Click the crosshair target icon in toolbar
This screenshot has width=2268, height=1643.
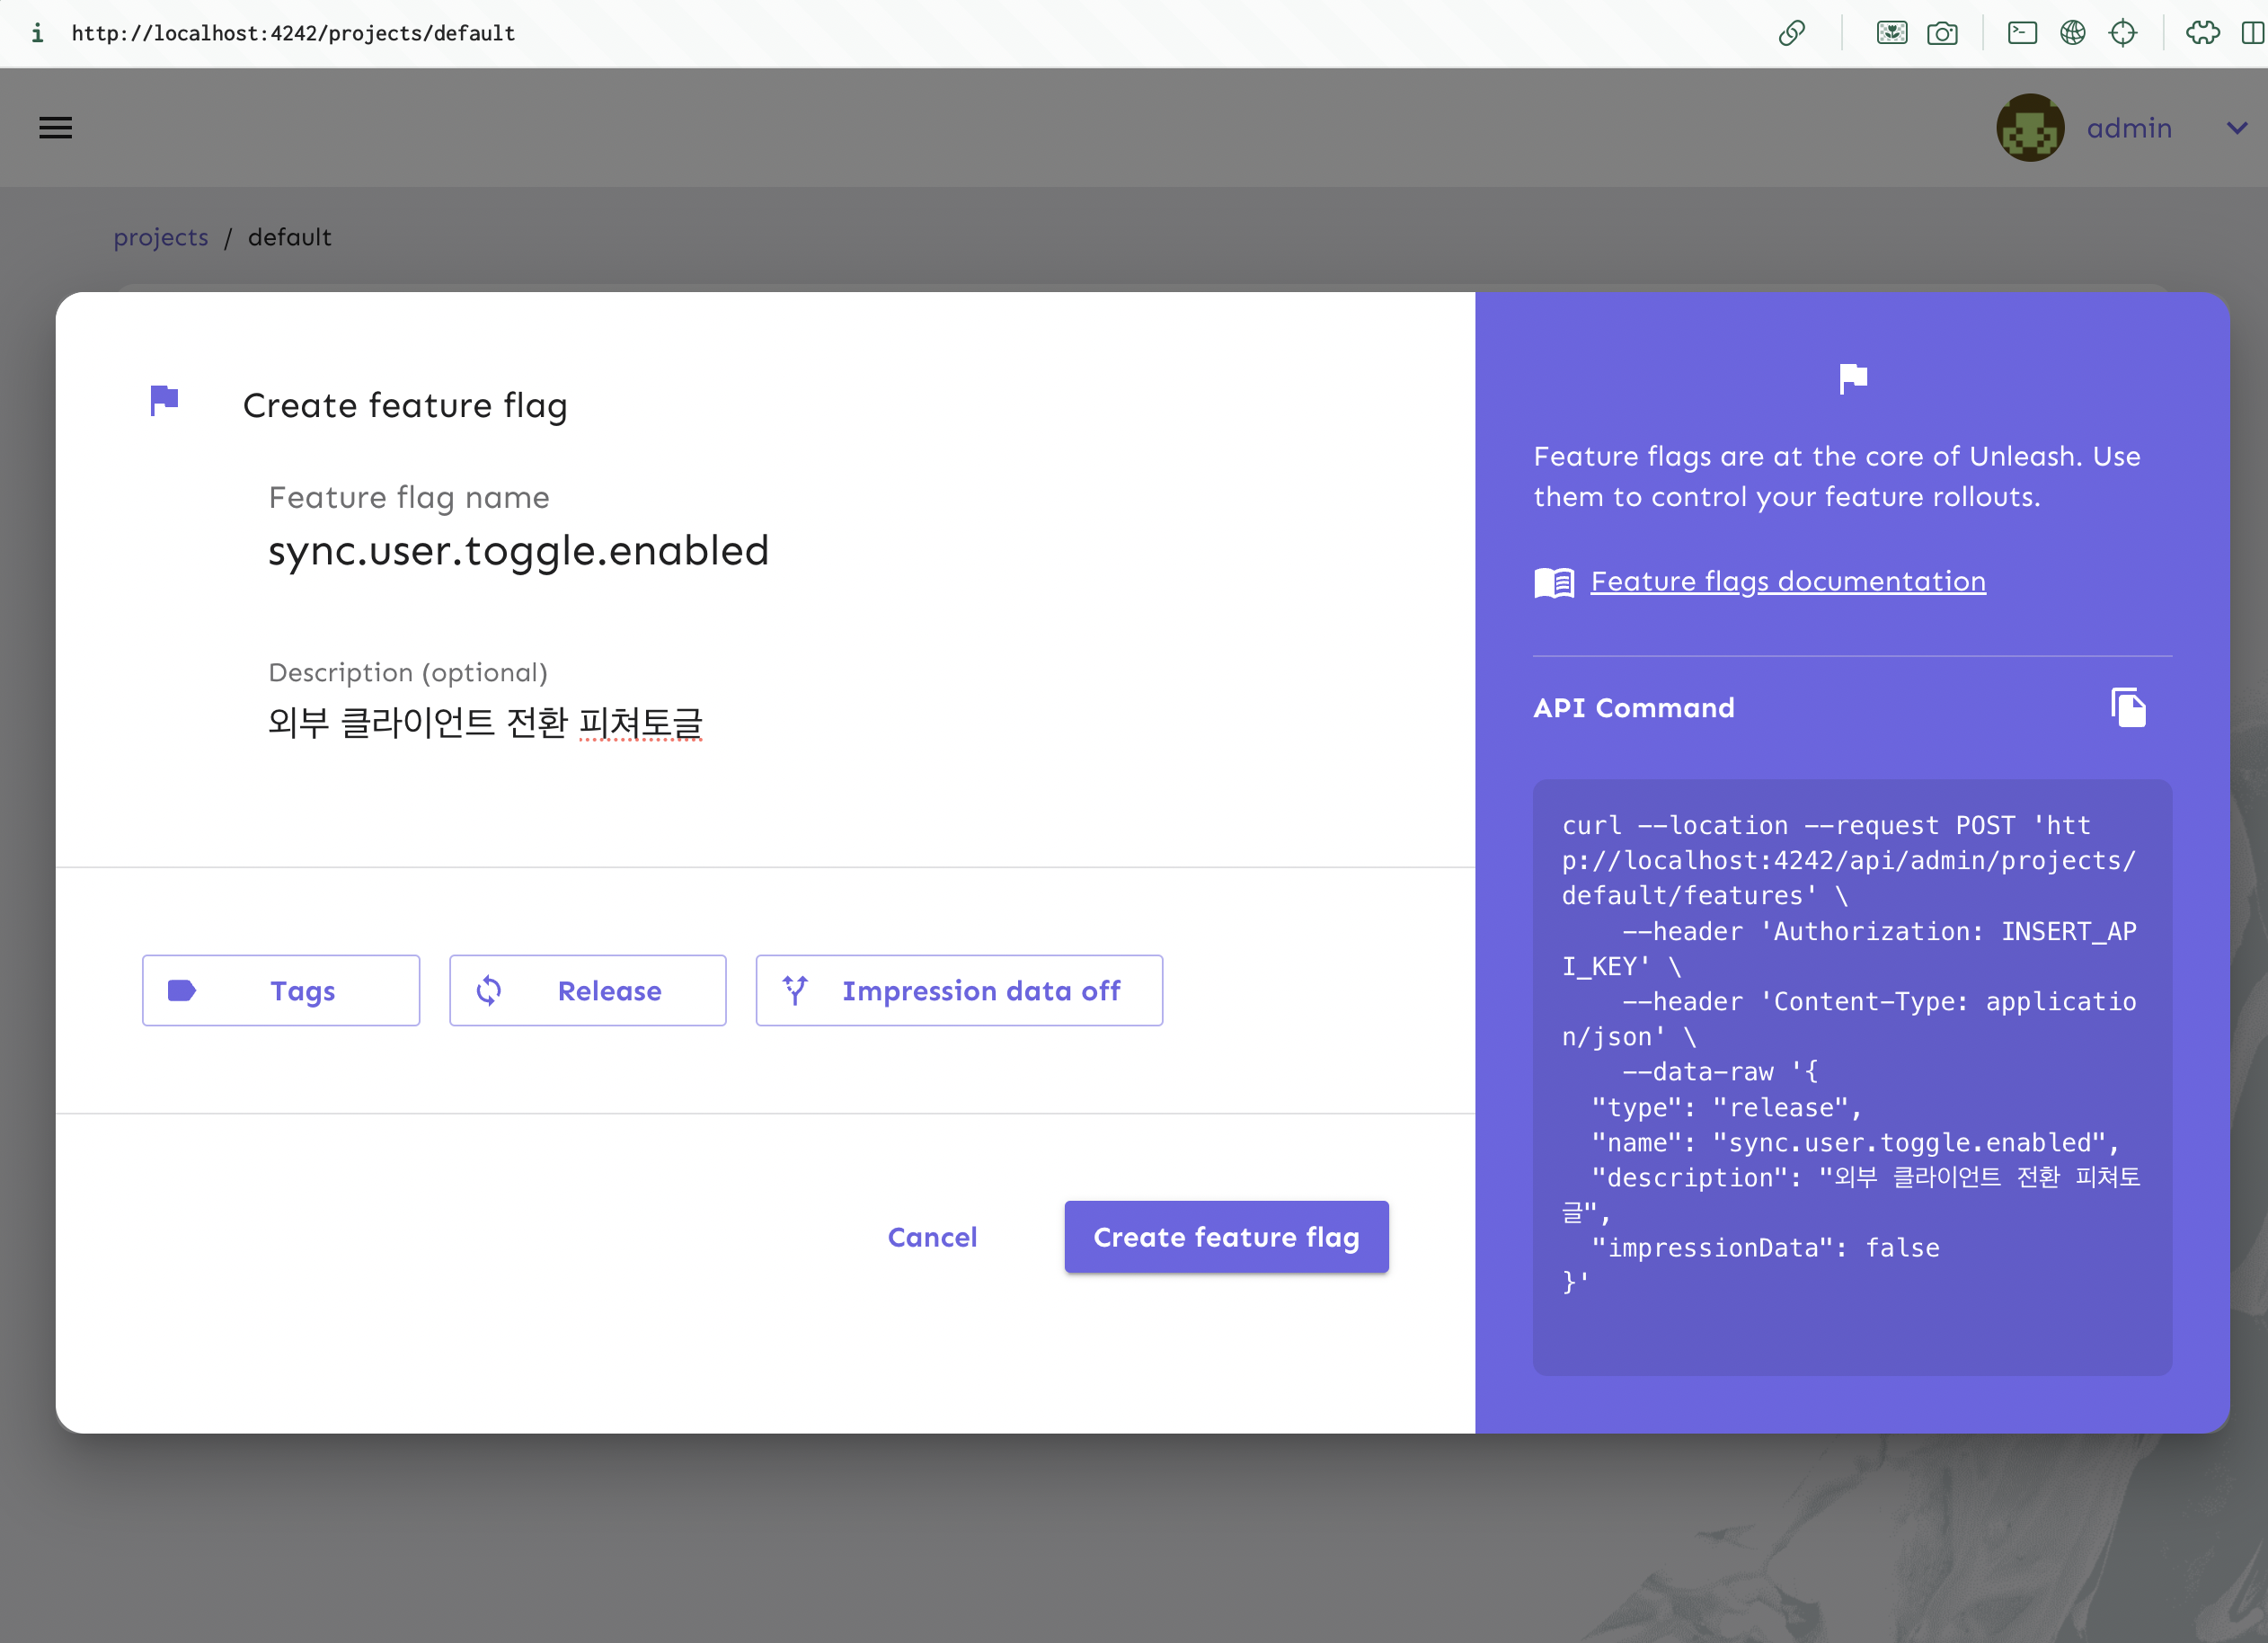pos(2122,33)
